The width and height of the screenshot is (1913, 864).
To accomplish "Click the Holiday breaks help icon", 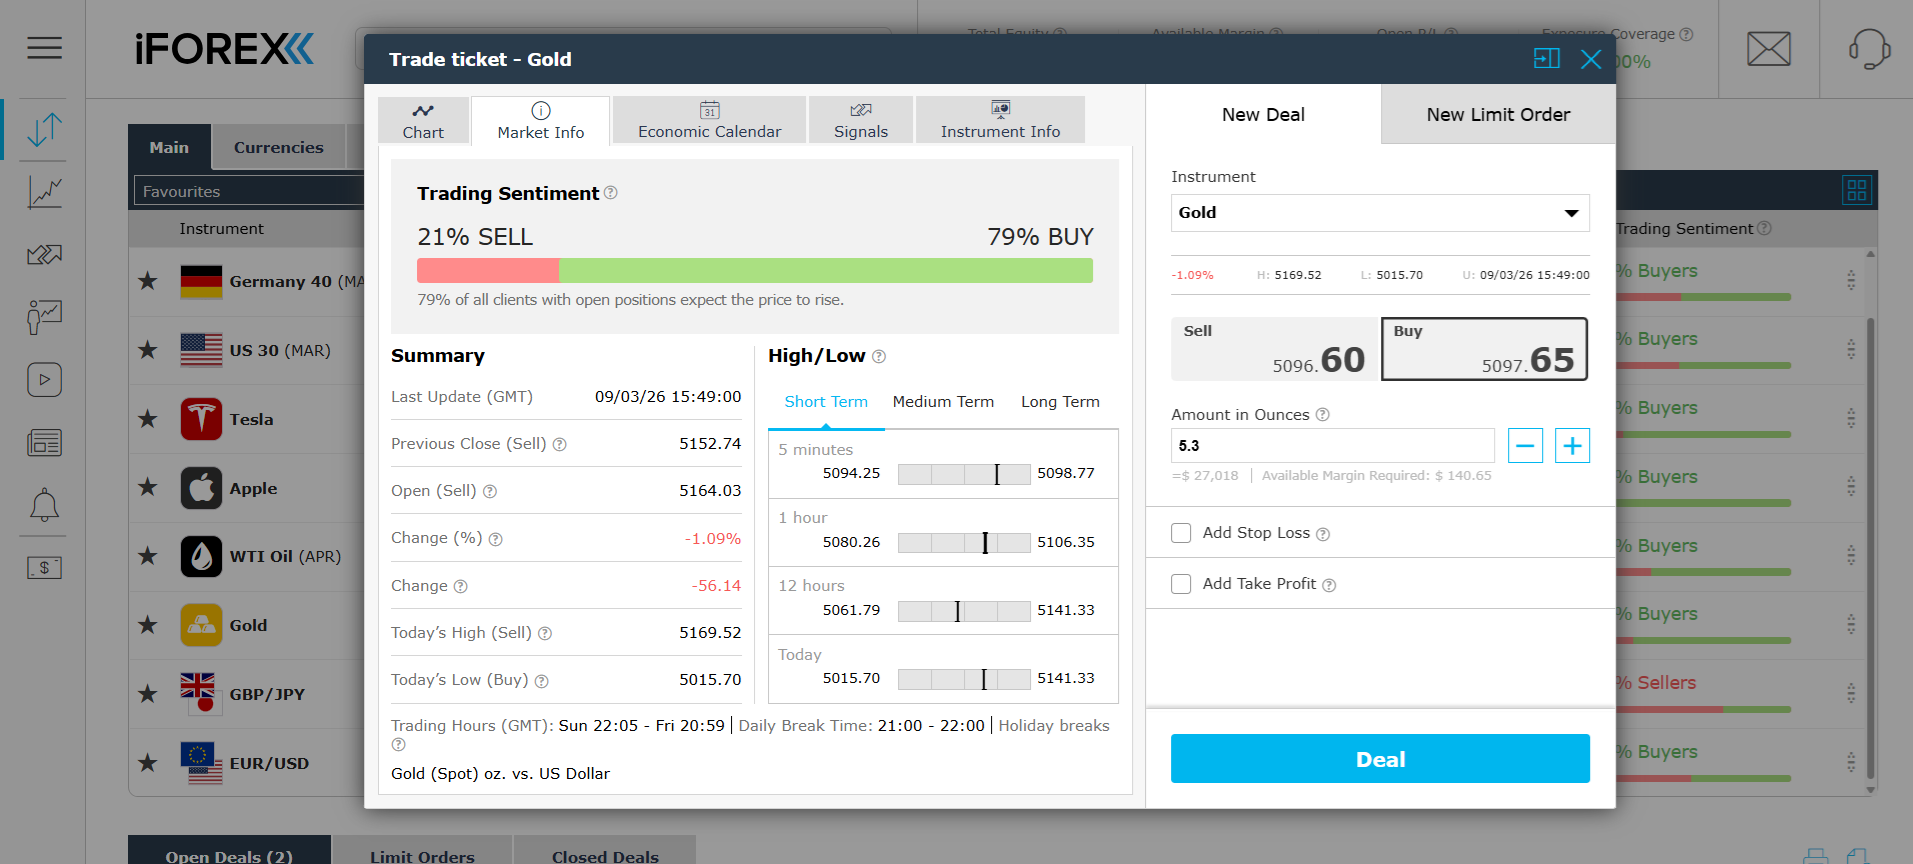I will point(398,745).
